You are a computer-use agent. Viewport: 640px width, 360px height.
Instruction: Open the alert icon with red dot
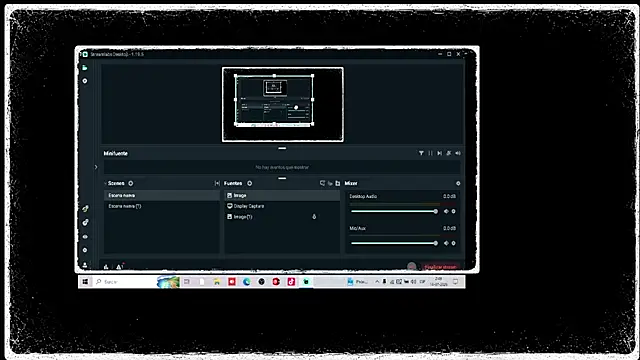(119, 267)
